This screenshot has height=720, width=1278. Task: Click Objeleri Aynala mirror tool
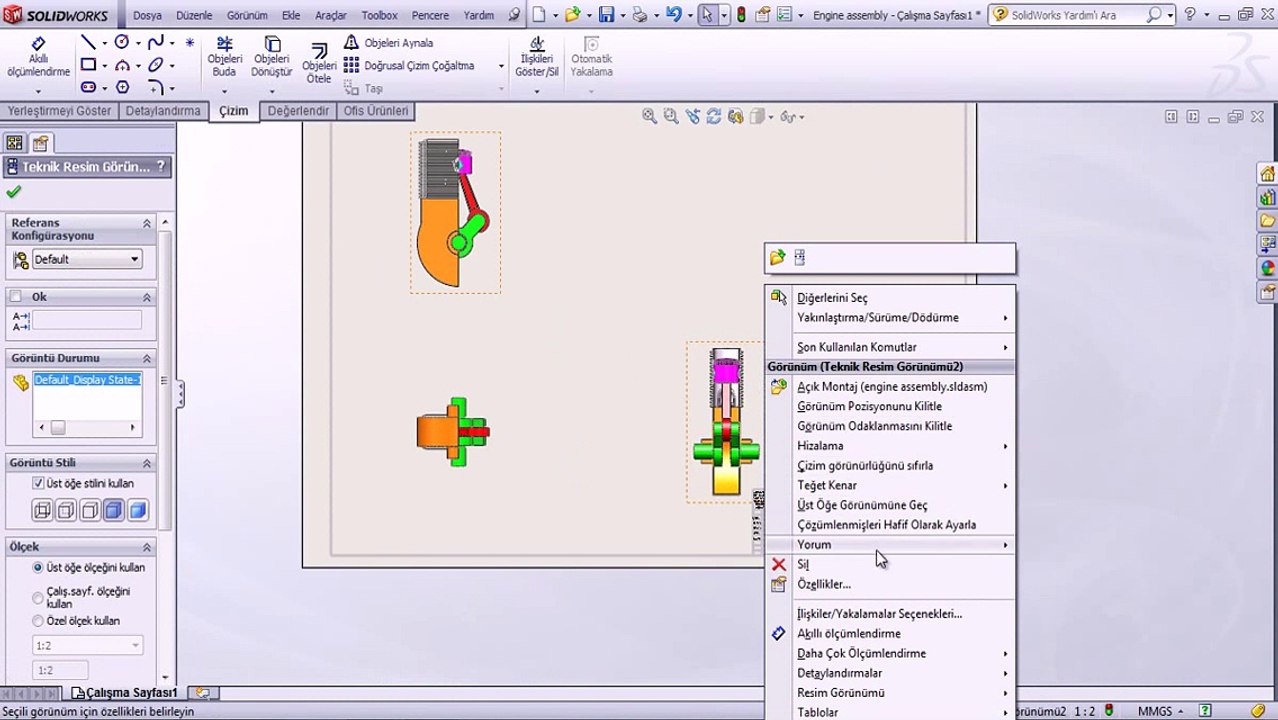389,43
